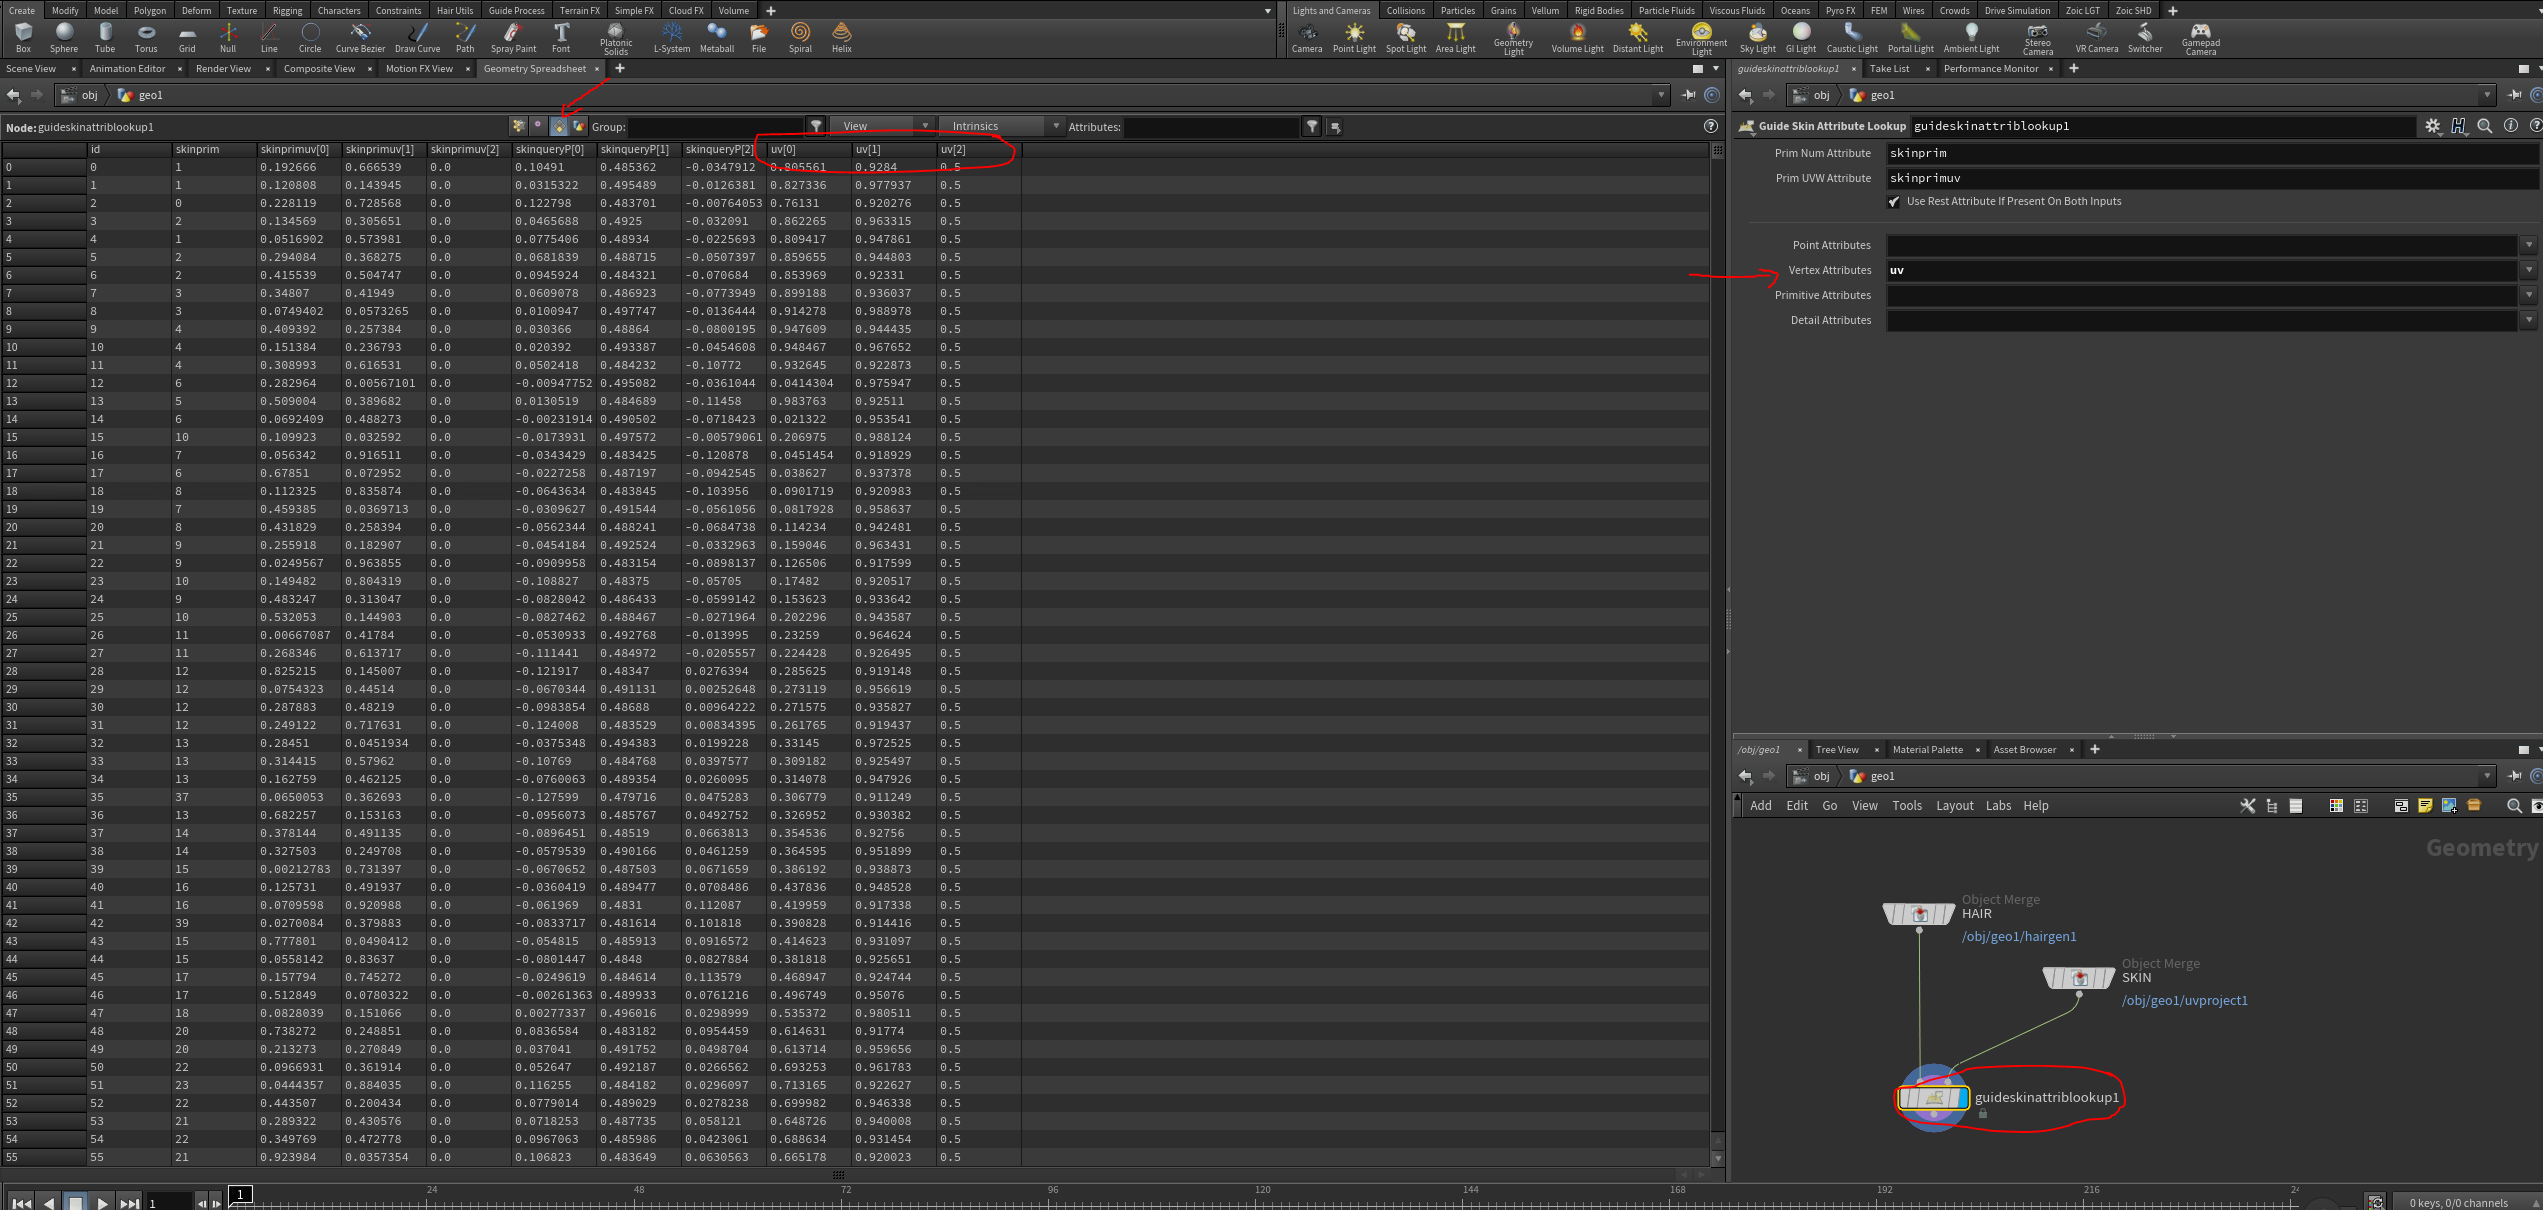Open Point Attributes dropdown arrow
The height and width of the screenshot is (1210, 2543).
2529,245
